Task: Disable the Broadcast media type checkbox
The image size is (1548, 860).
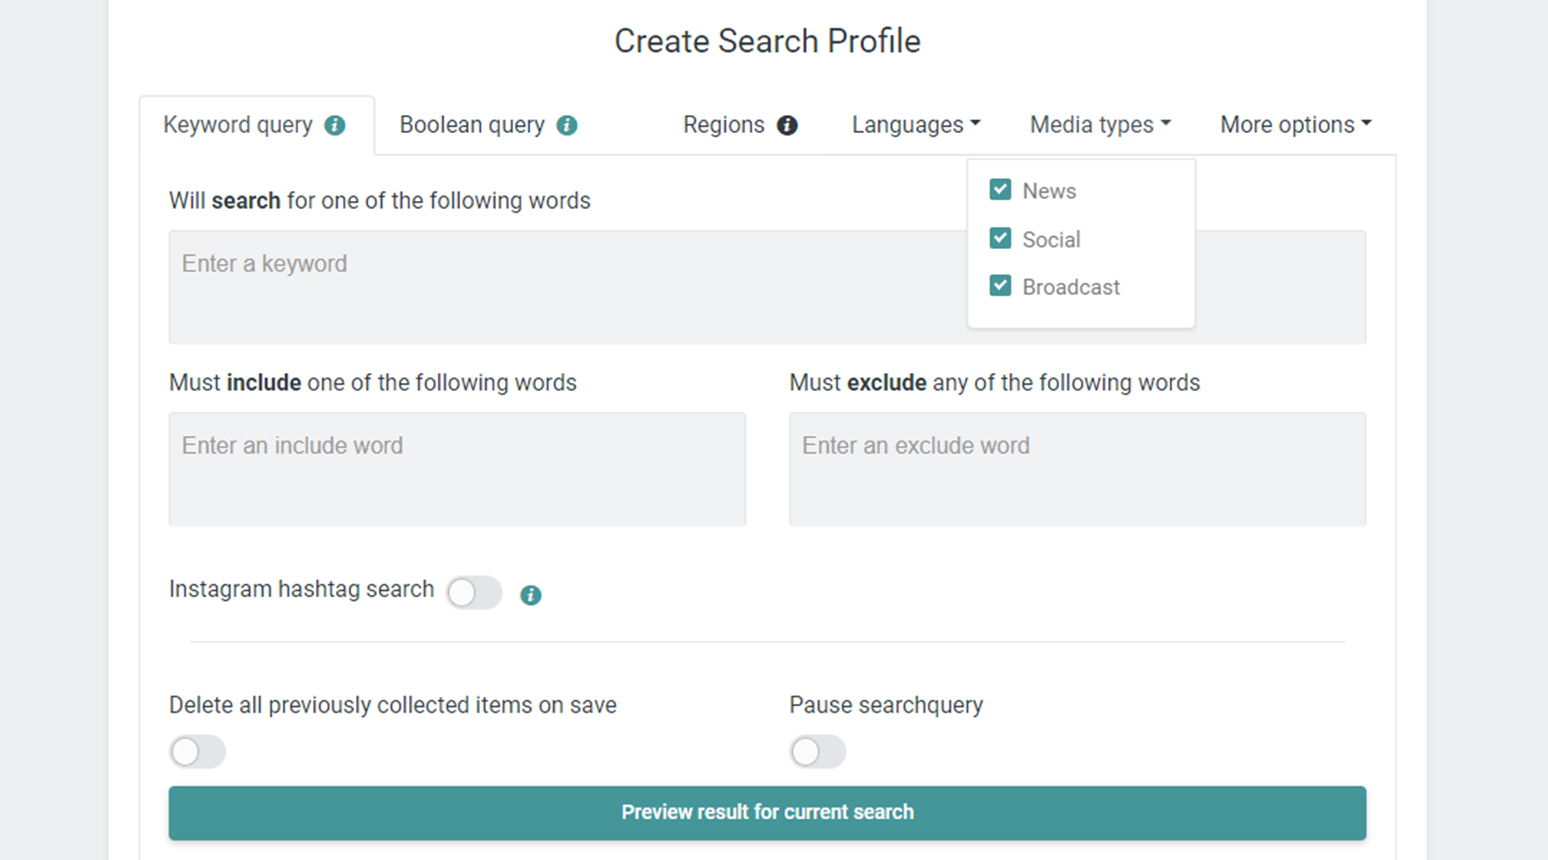Action: [1000, 286]
